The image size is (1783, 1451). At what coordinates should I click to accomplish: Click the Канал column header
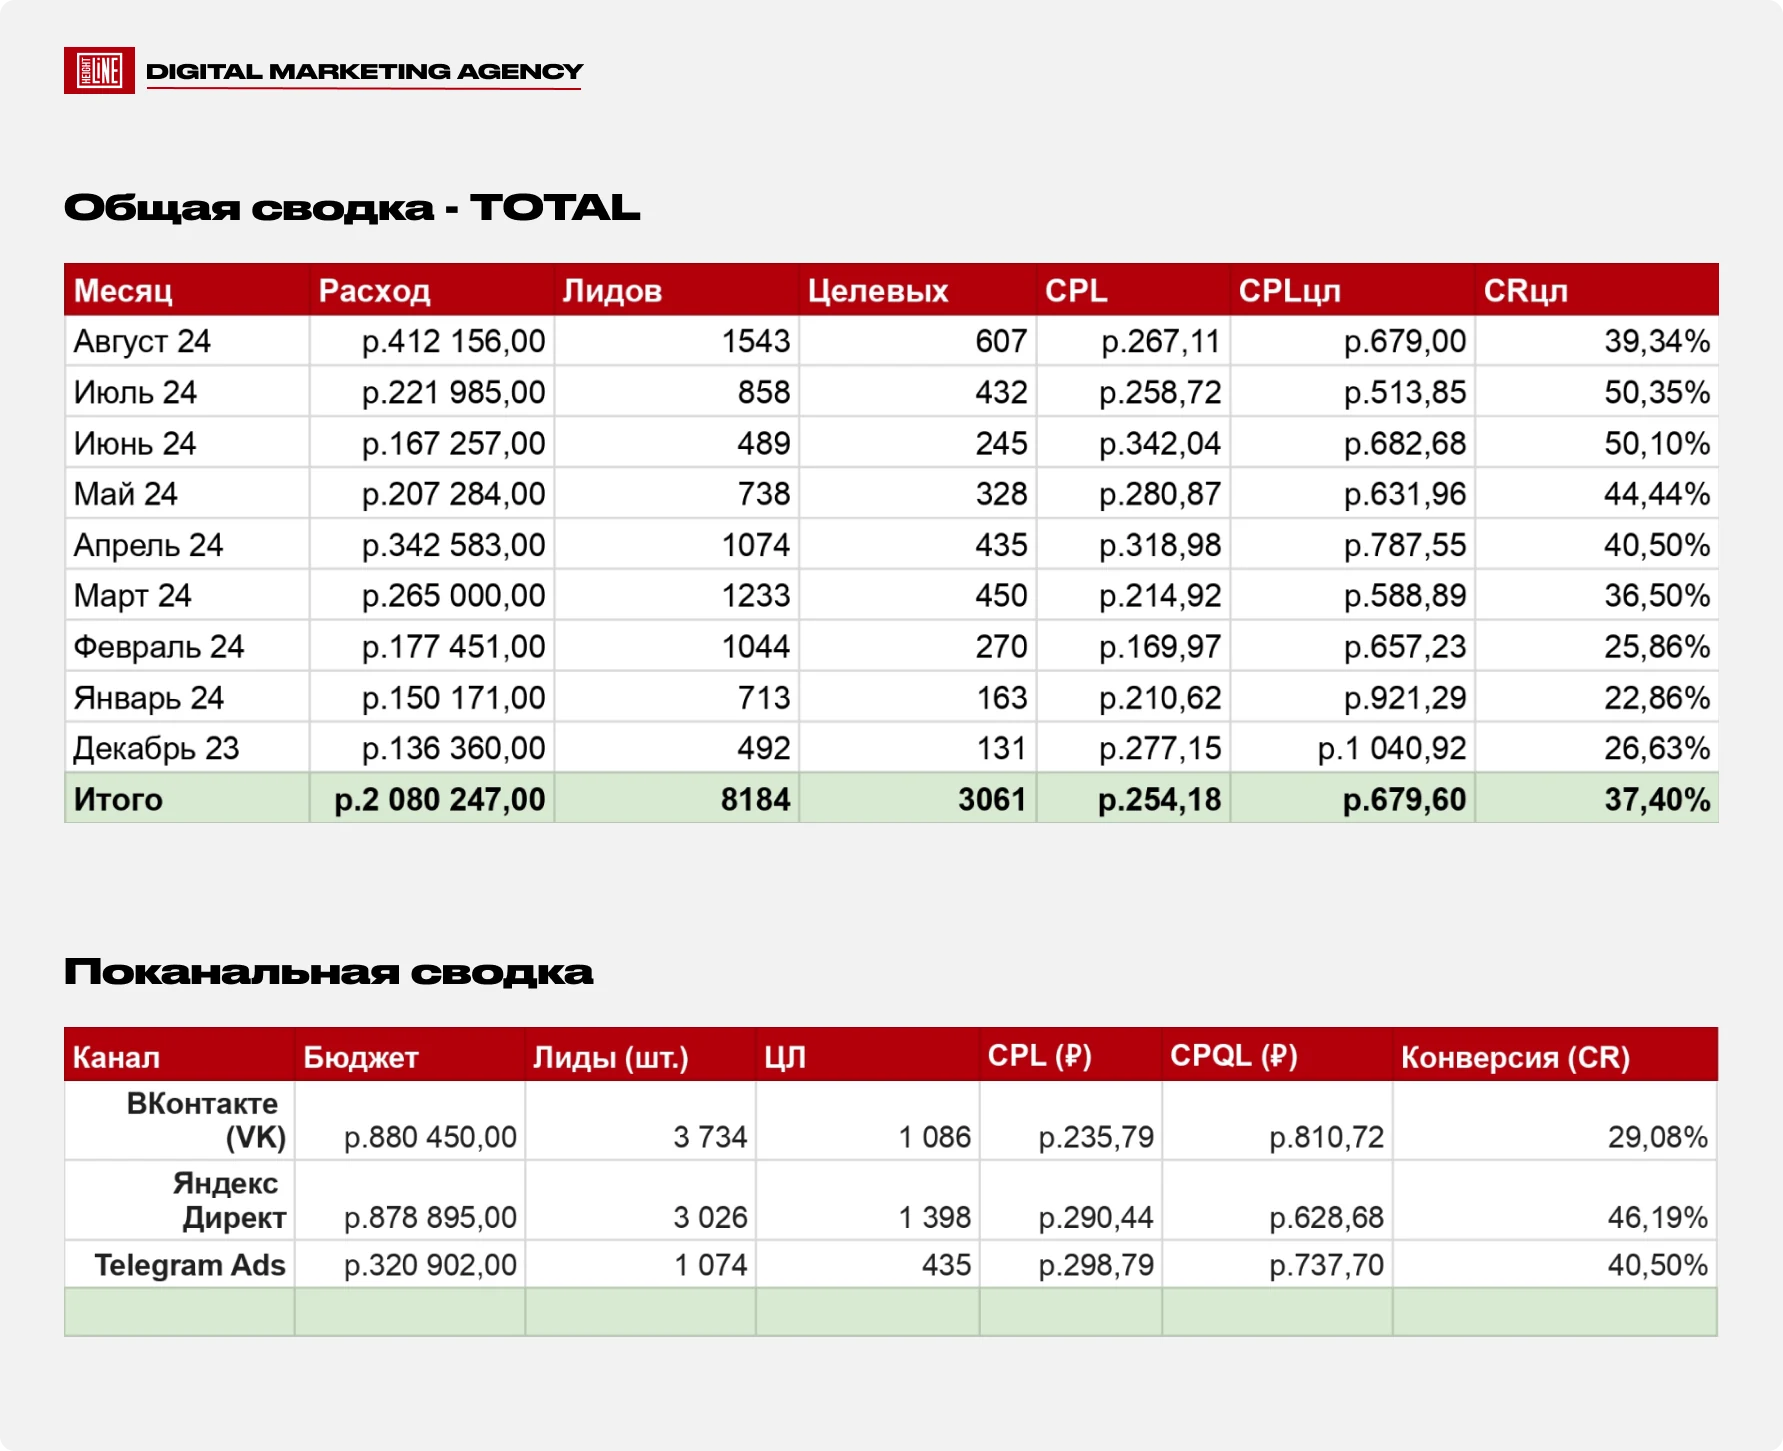click(180, 1056)
